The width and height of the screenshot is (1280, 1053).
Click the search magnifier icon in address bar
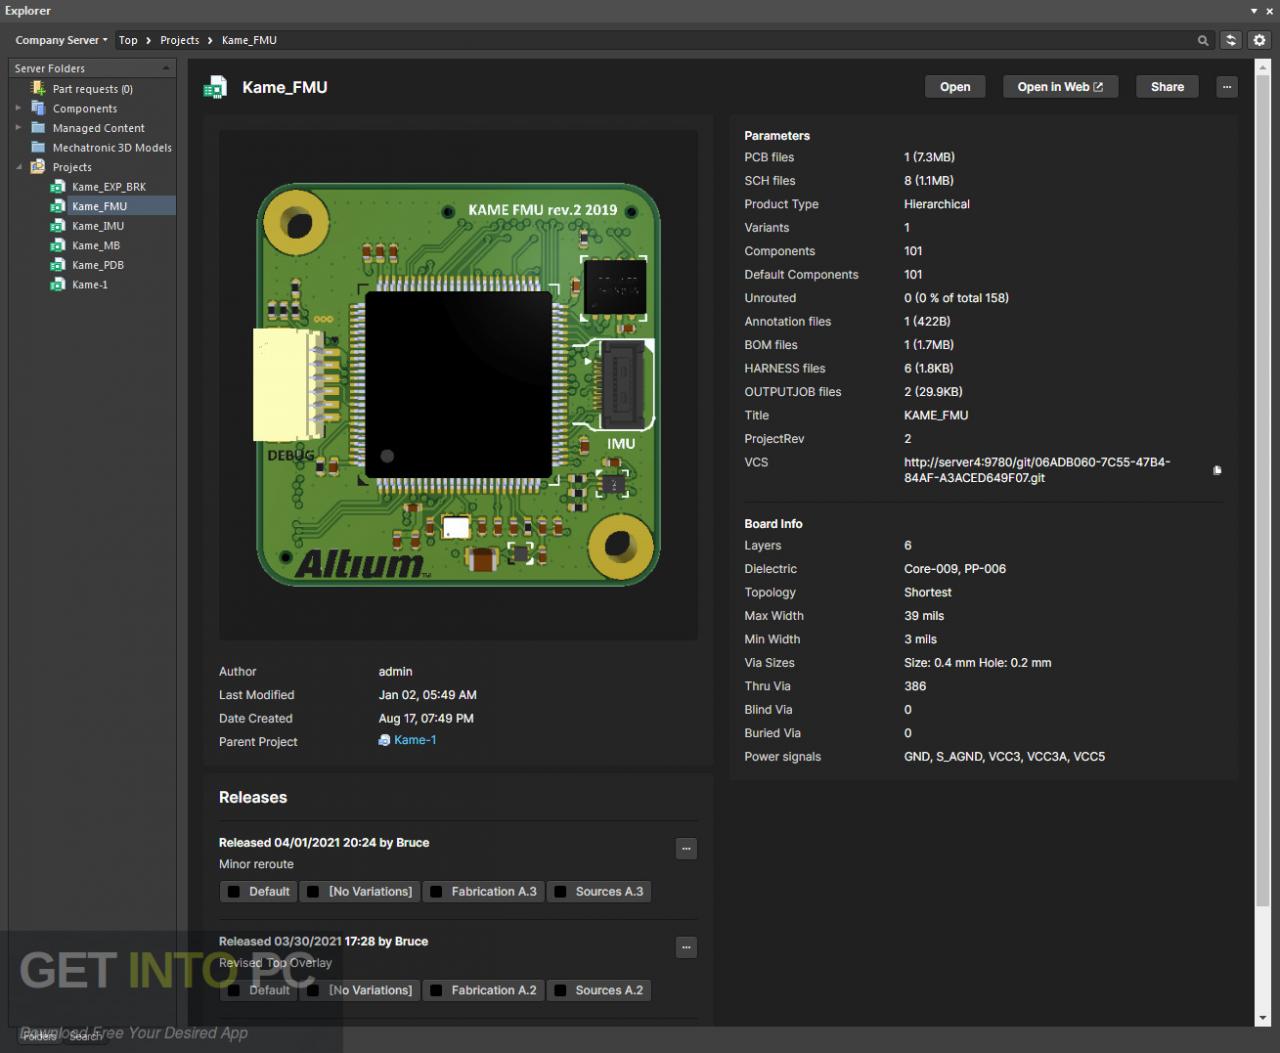click(1203, 40)
